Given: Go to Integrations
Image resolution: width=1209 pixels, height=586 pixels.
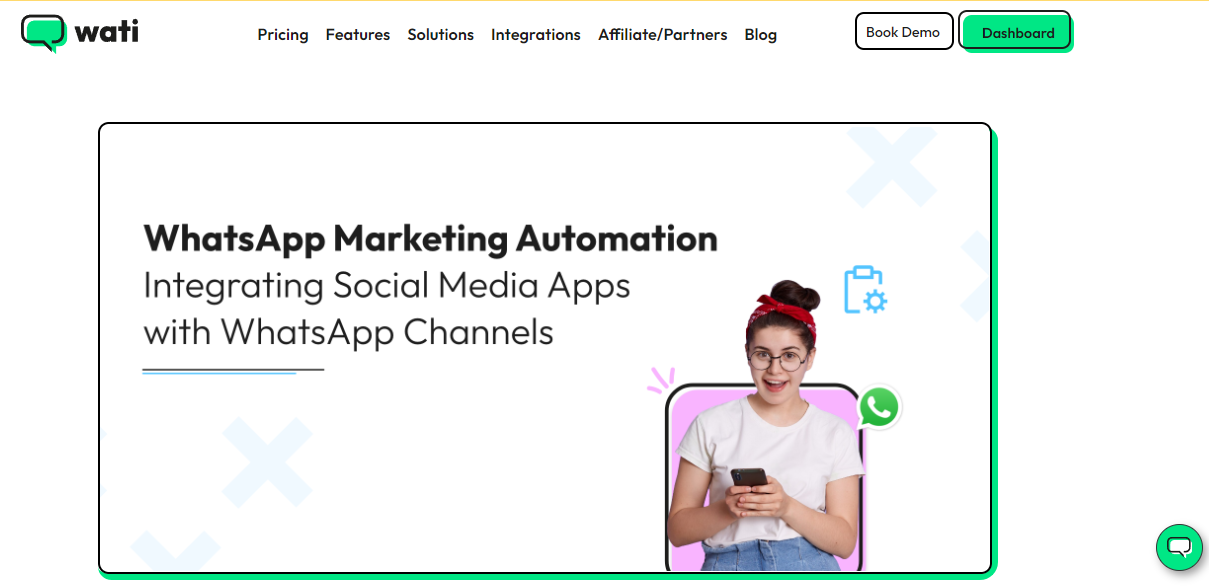Looking at the screenshot, I should [x=536, y=35].
